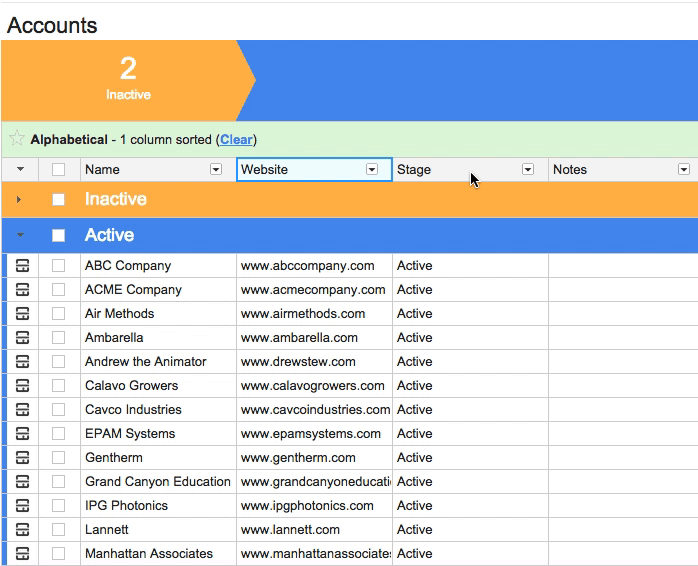Image resolution: width=698 pixels, height=566 pixels.
Task: Select the Andrew the Animator row checkbox
Action: (58, 362)
